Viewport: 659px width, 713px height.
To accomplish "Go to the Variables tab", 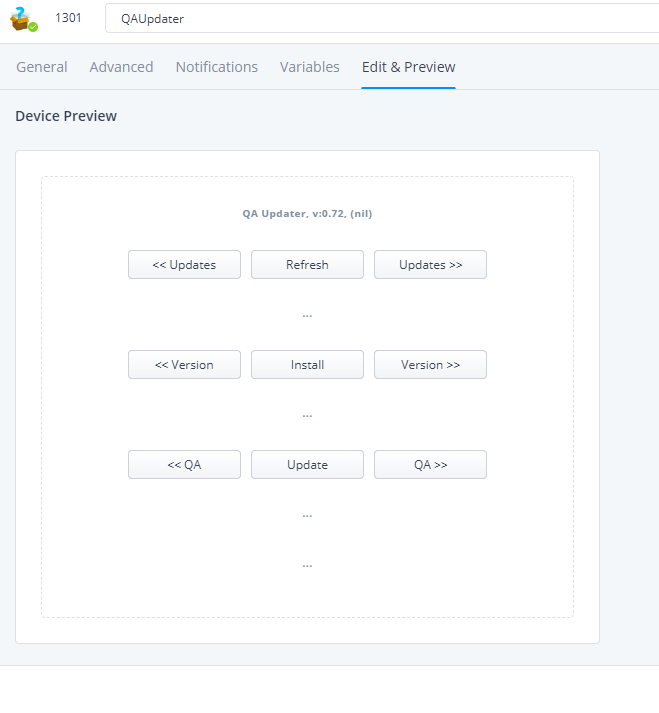I will coord(310,67).
